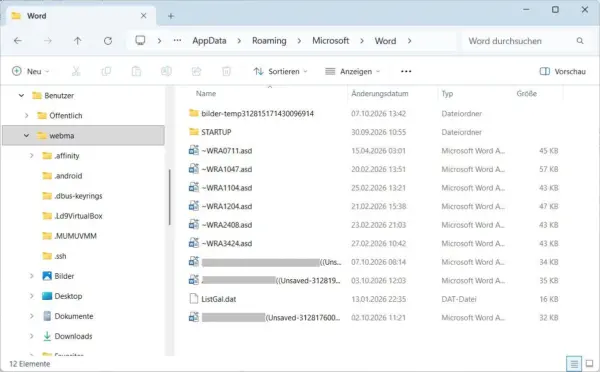Image resolution: width=600 pixels, height=372 pixels.
Task: Expand the Bilder folder node
Action: pyautogui.click(x=32, y=276)
